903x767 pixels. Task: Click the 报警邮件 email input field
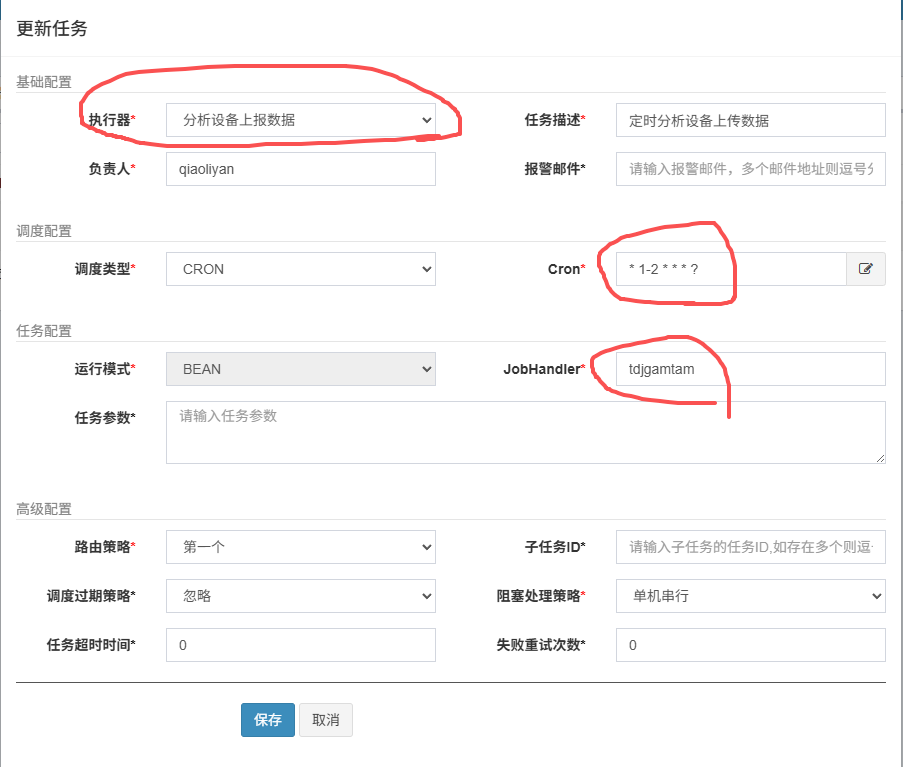tap(750, 169)
